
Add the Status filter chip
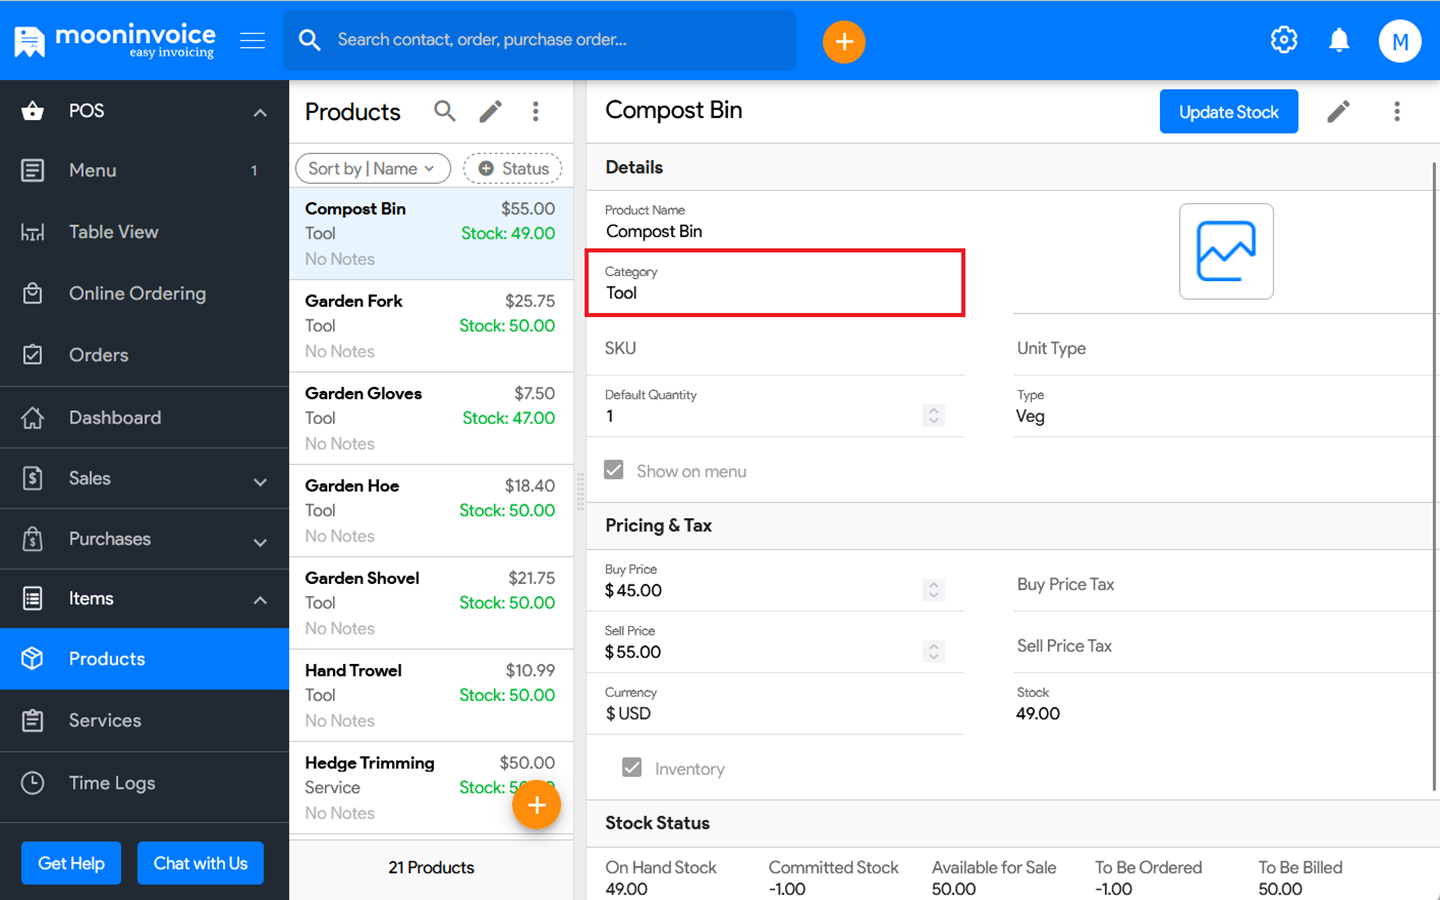pos(512,168)
